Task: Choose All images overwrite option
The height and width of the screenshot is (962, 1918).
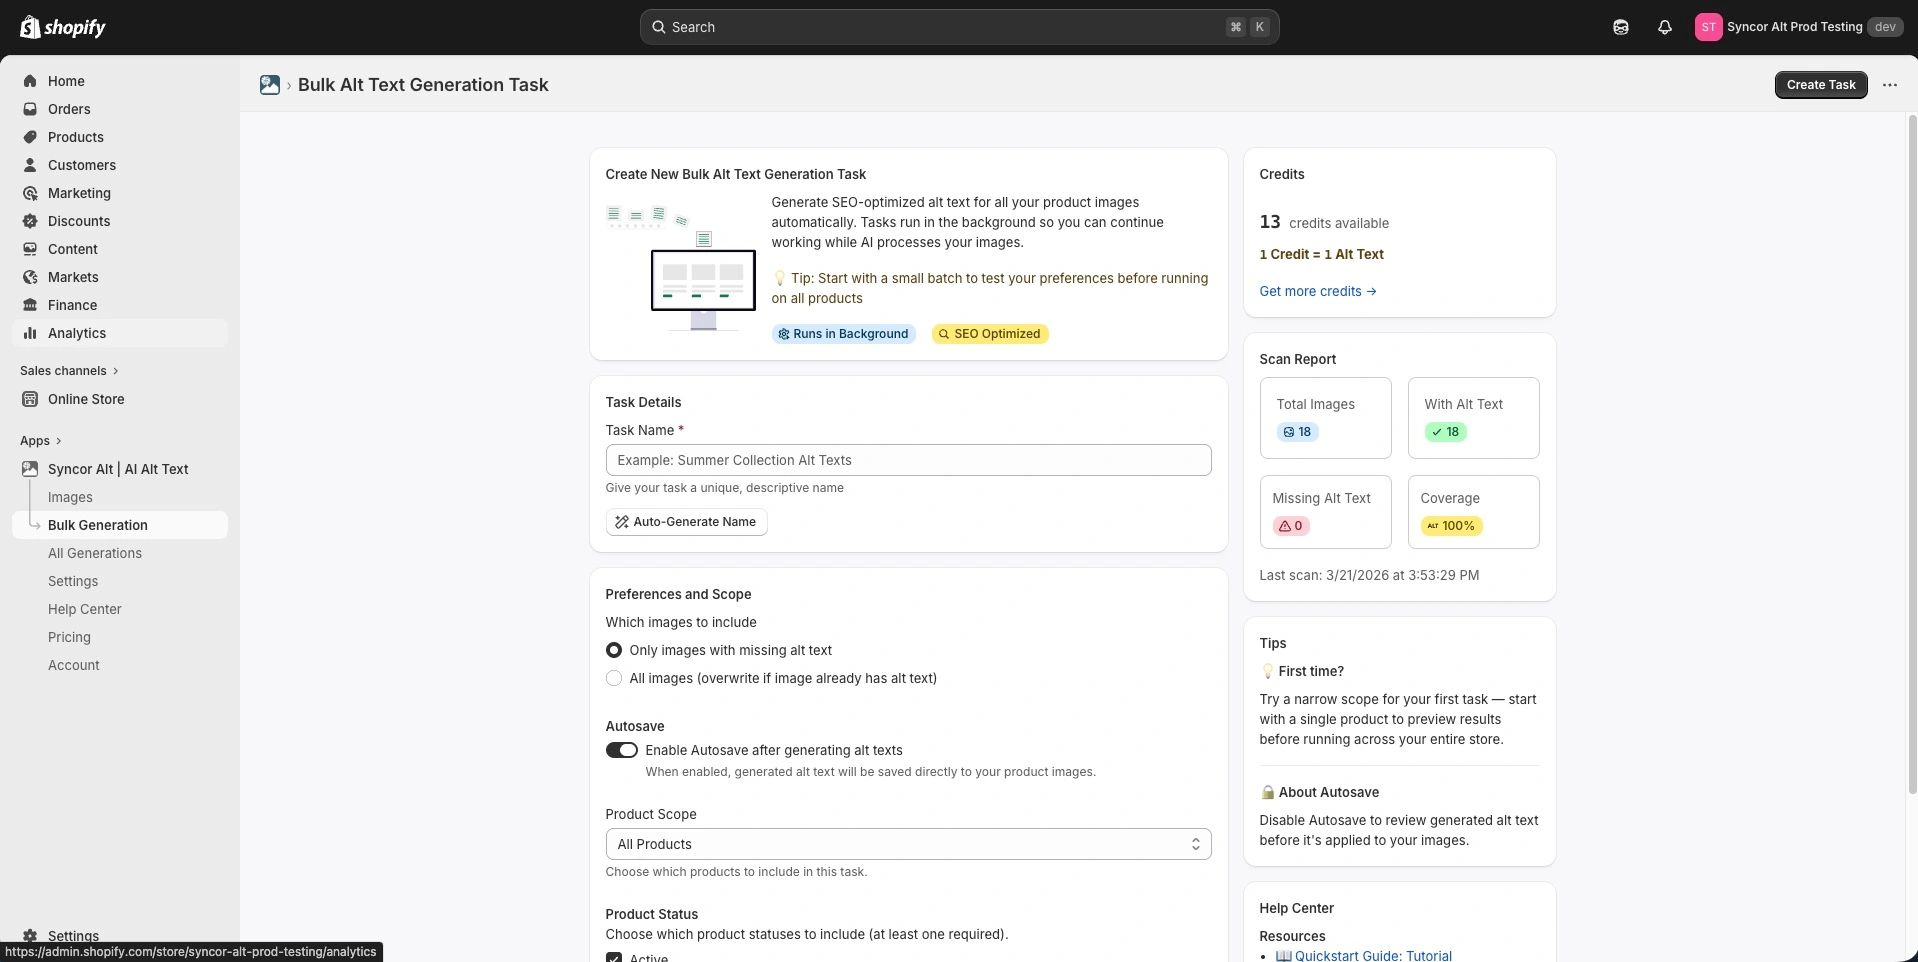Action: point(613,678)
